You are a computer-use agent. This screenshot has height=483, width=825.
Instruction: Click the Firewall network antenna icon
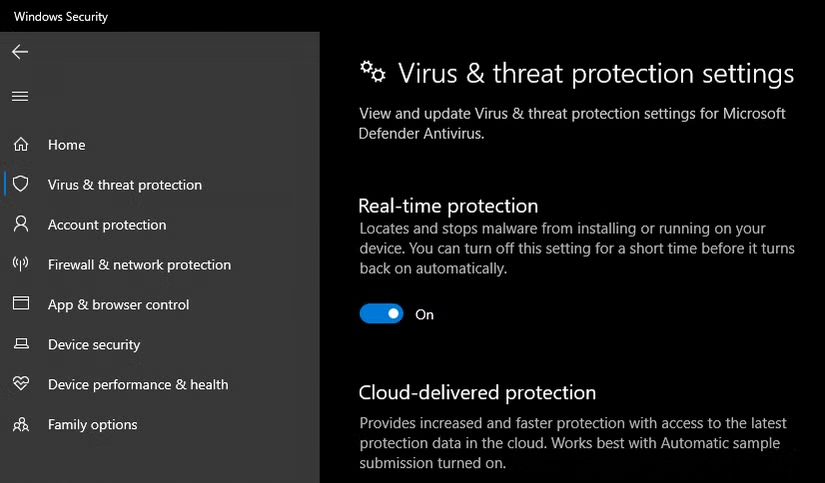[20, 265]
